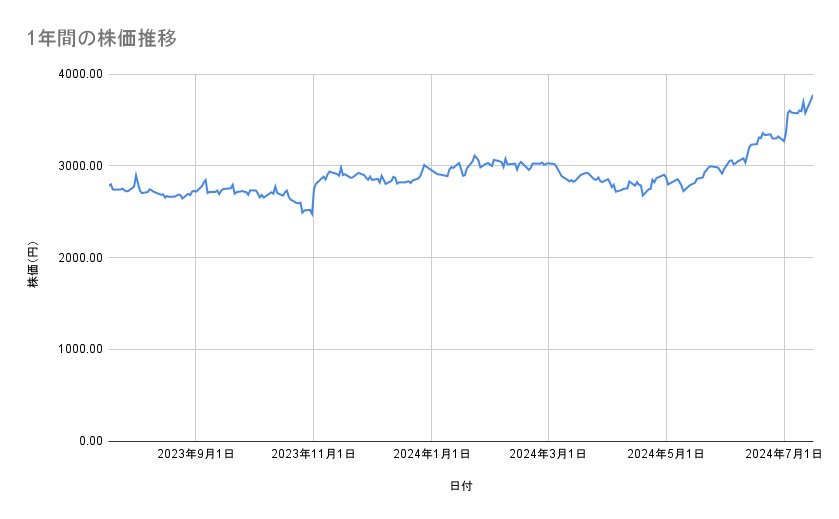This screenshot has height=519, width=839.
Task: Click the early spike before September 2023
Action: coord(136,174)
